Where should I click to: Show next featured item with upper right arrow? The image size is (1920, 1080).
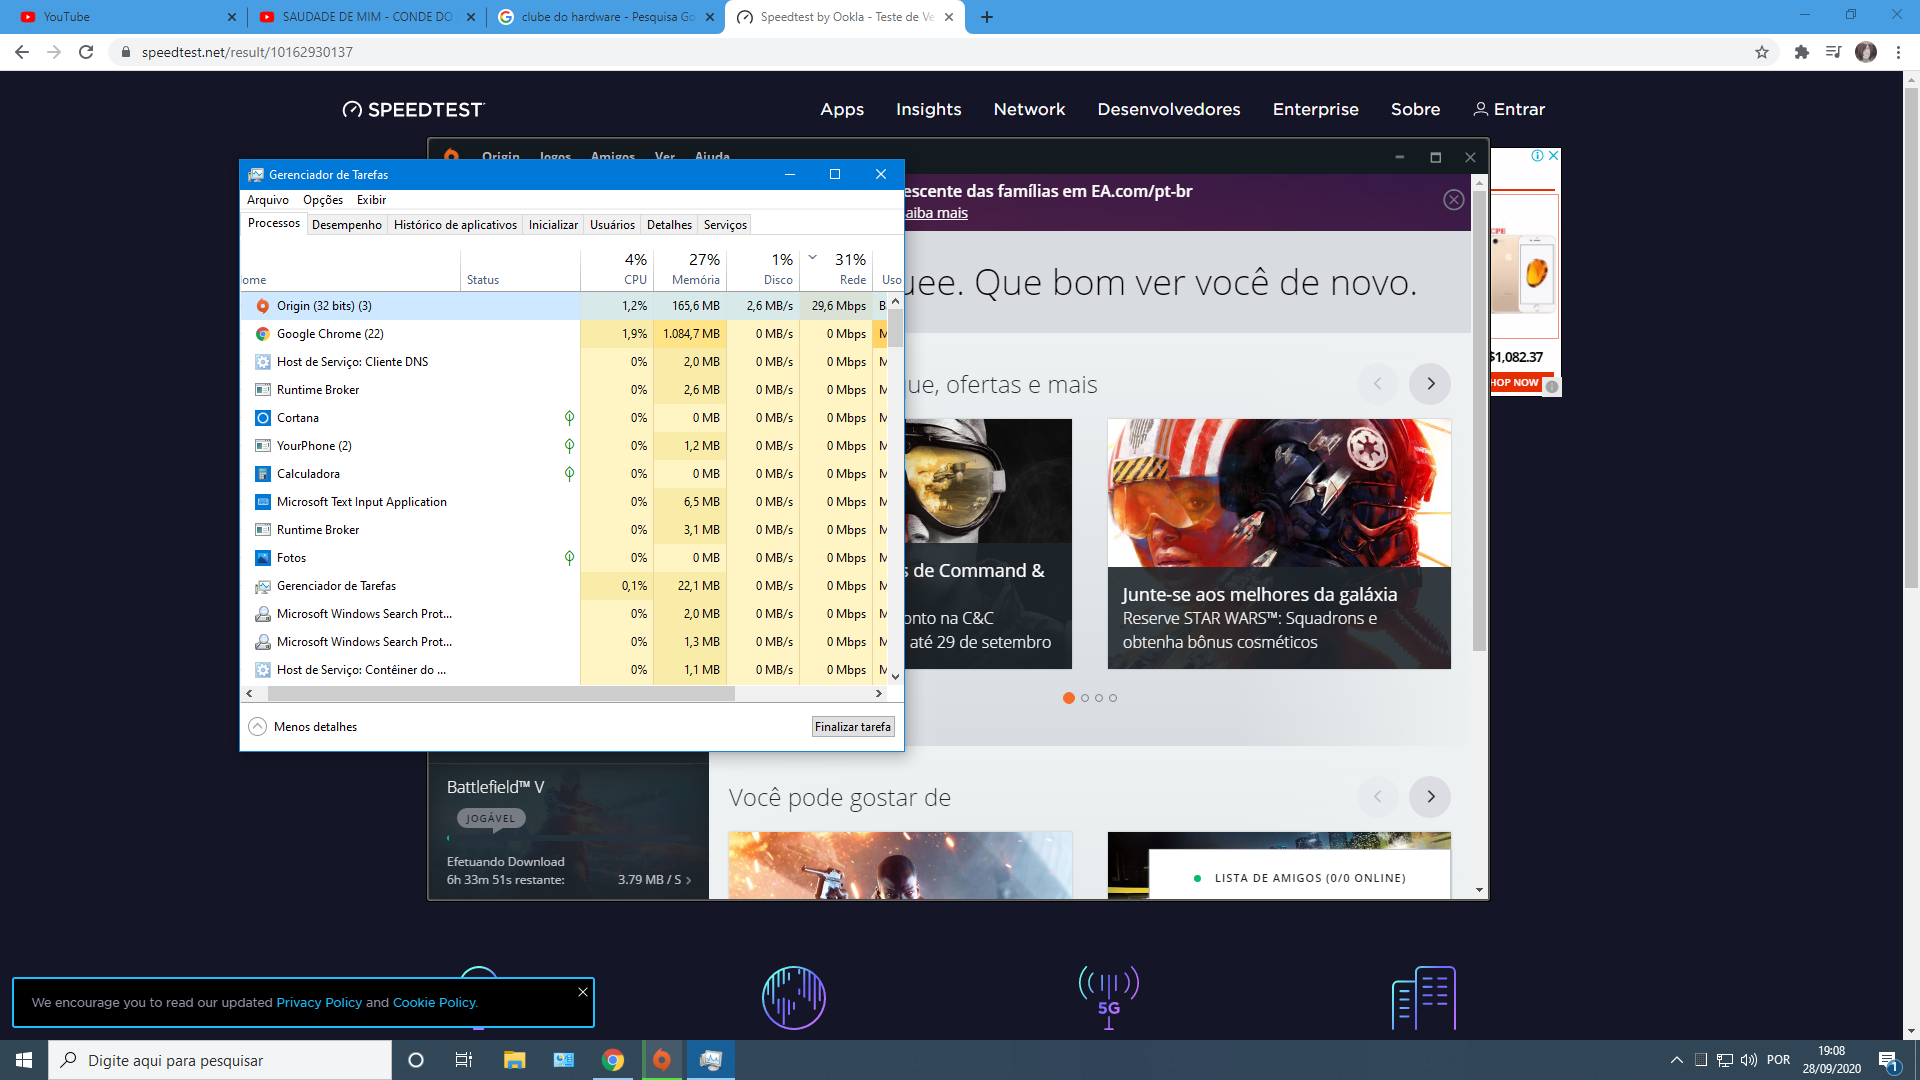pos(1430,384)
